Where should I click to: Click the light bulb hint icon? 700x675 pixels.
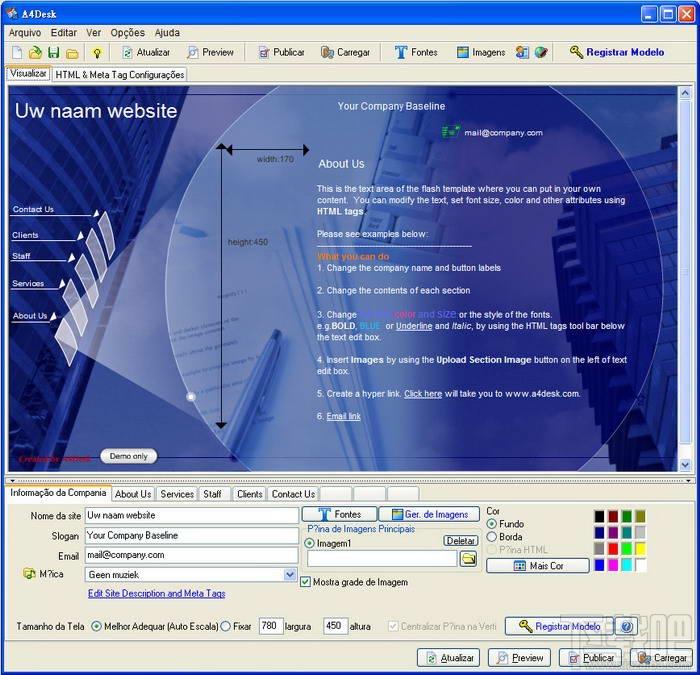pyautogui.click(x=96, y=53)
